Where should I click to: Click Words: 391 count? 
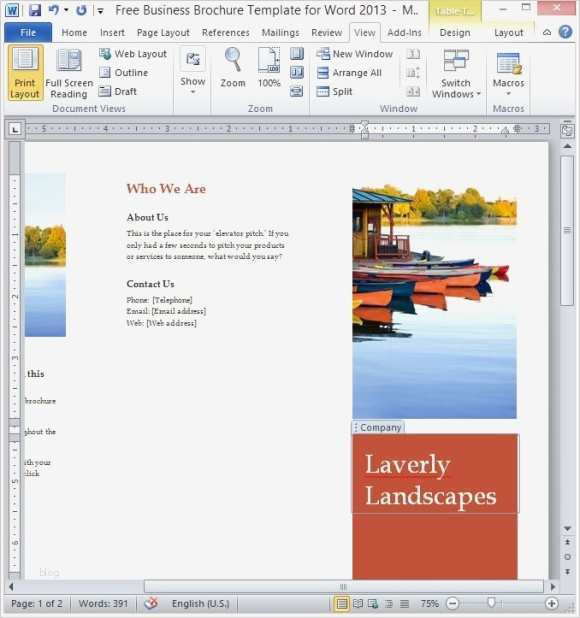tap(103, 603)
